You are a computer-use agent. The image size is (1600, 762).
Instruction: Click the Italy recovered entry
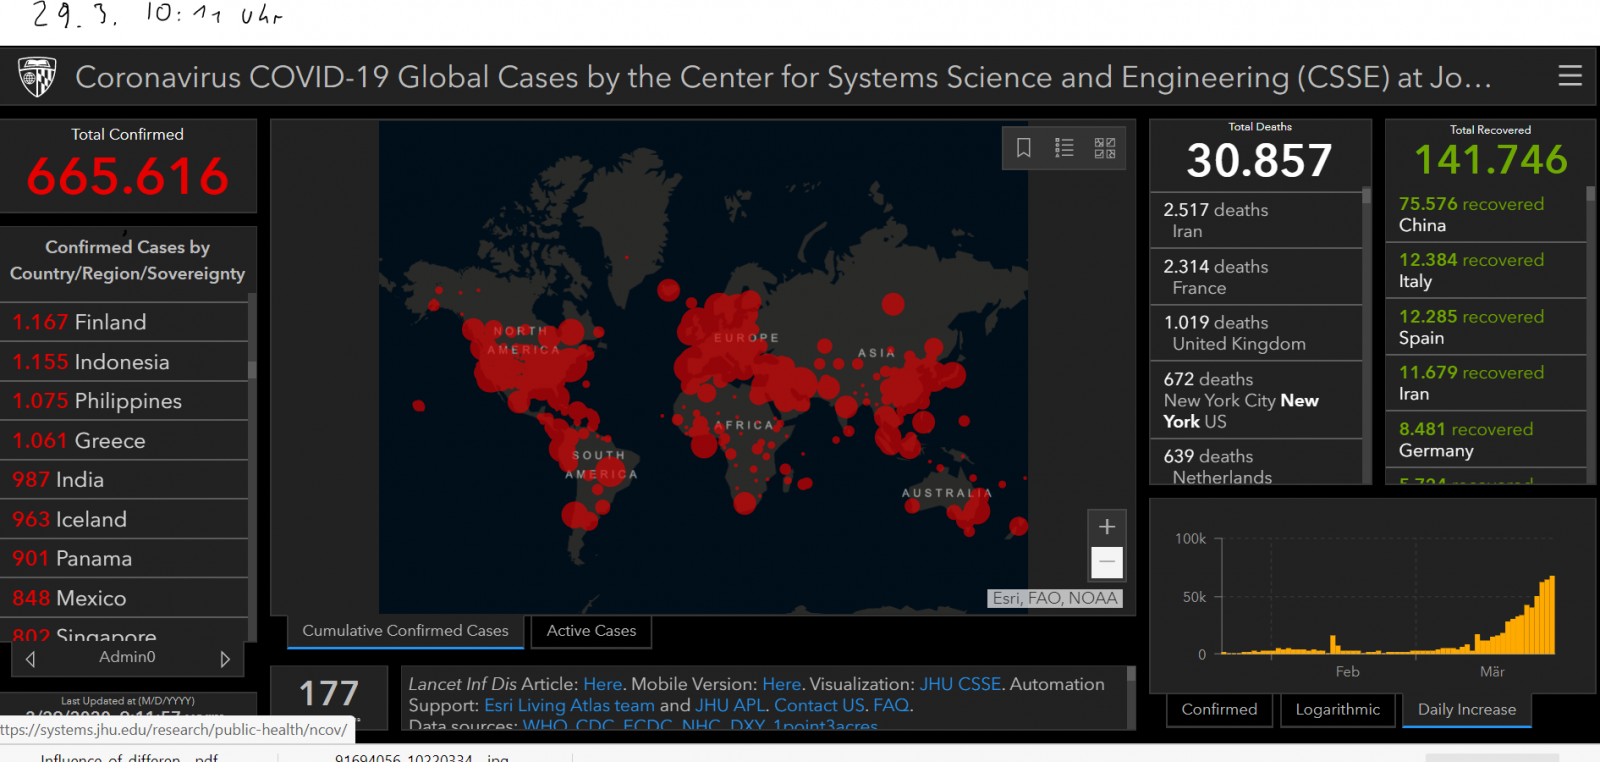pos(1486,270)
